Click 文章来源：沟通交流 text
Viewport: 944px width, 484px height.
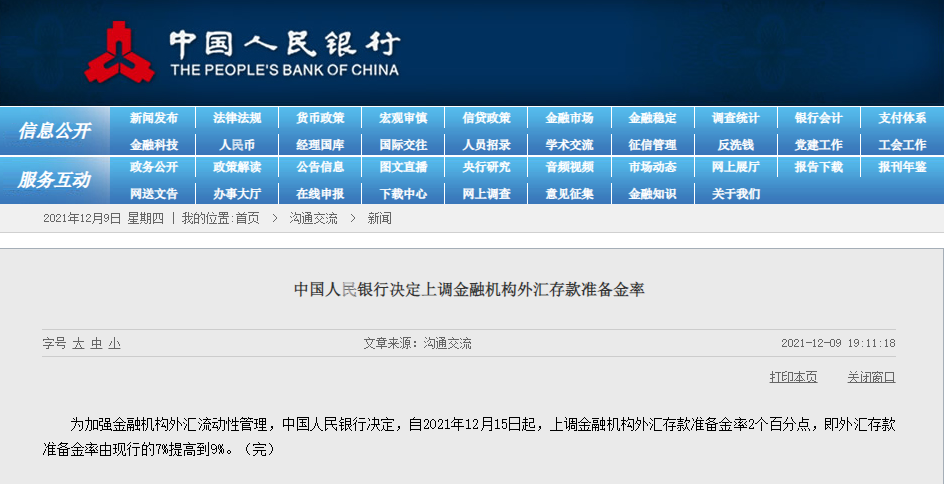pyautogui.click(x=417, y=344)
